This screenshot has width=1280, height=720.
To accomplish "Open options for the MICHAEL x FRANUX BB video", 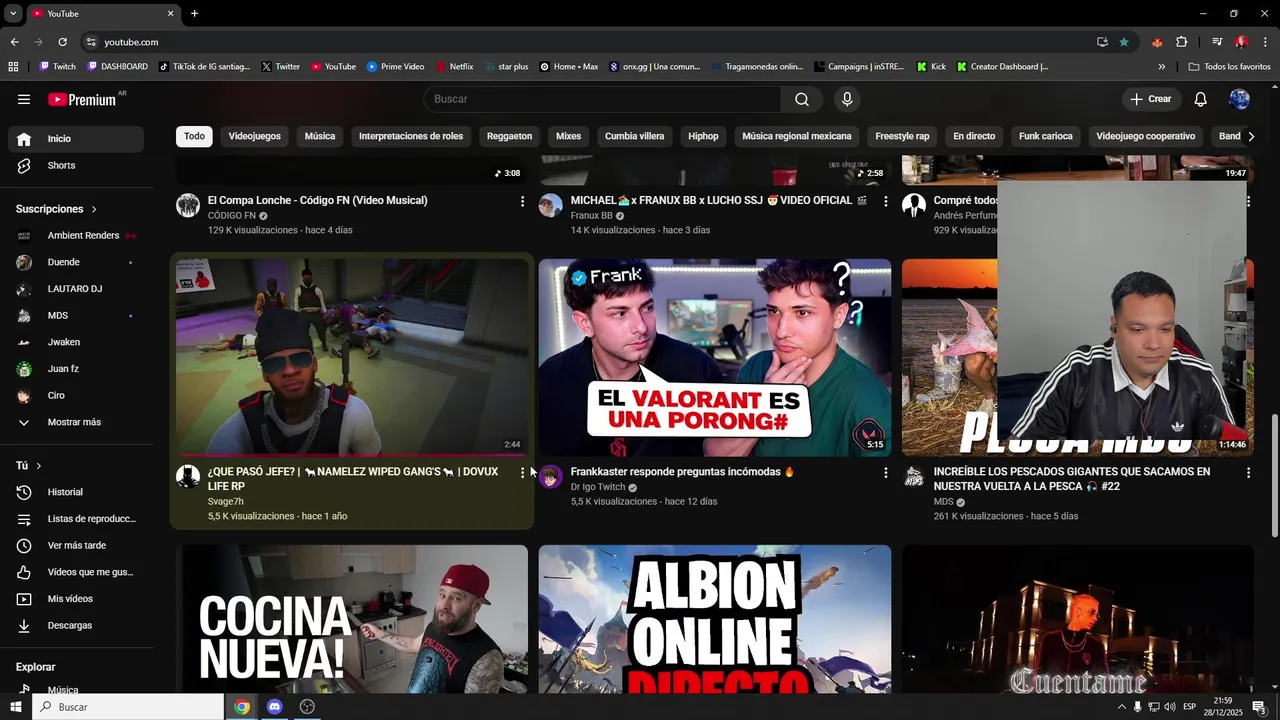I will point(885,201).
